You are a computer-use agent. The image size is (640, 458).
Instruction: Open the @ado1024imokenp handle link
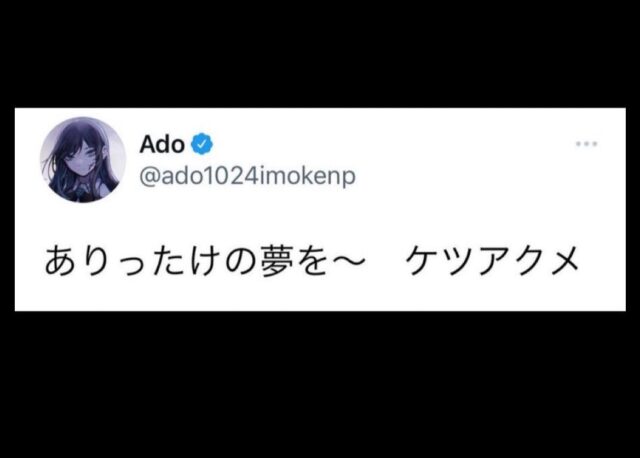(x=248, y=176)
